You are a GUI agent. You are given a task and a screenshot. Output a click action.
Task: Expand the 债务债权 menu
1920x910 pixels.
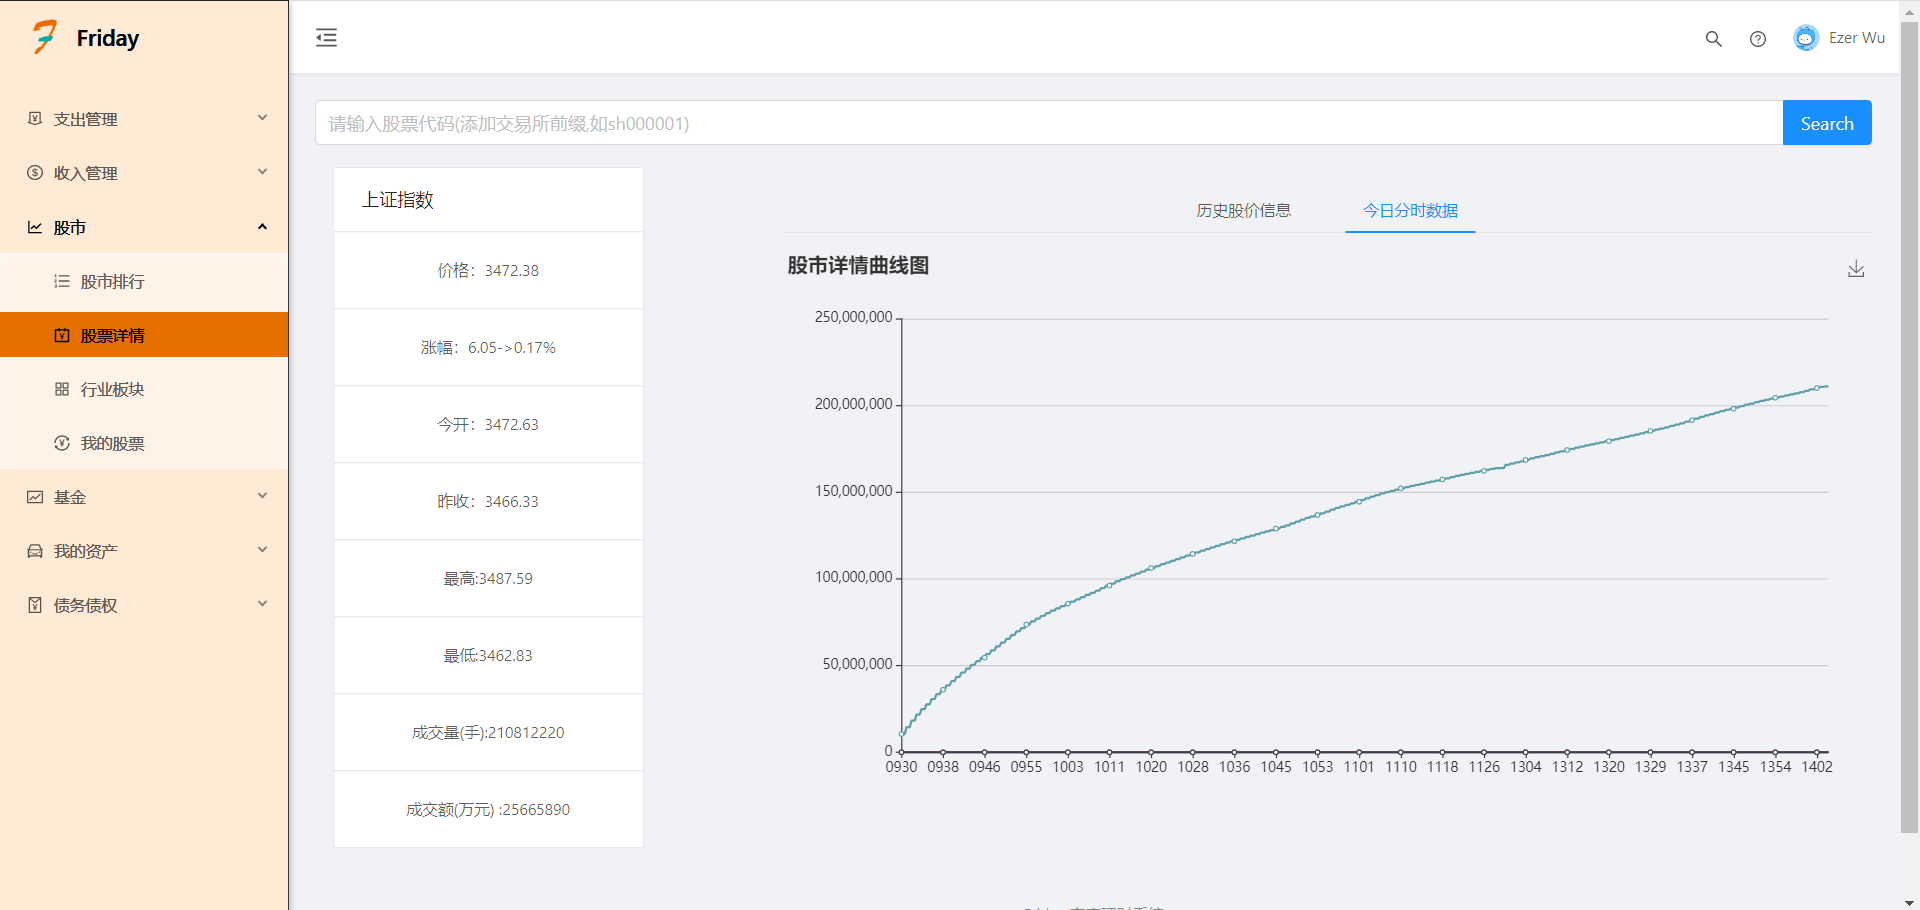click(x=144, y=605)
